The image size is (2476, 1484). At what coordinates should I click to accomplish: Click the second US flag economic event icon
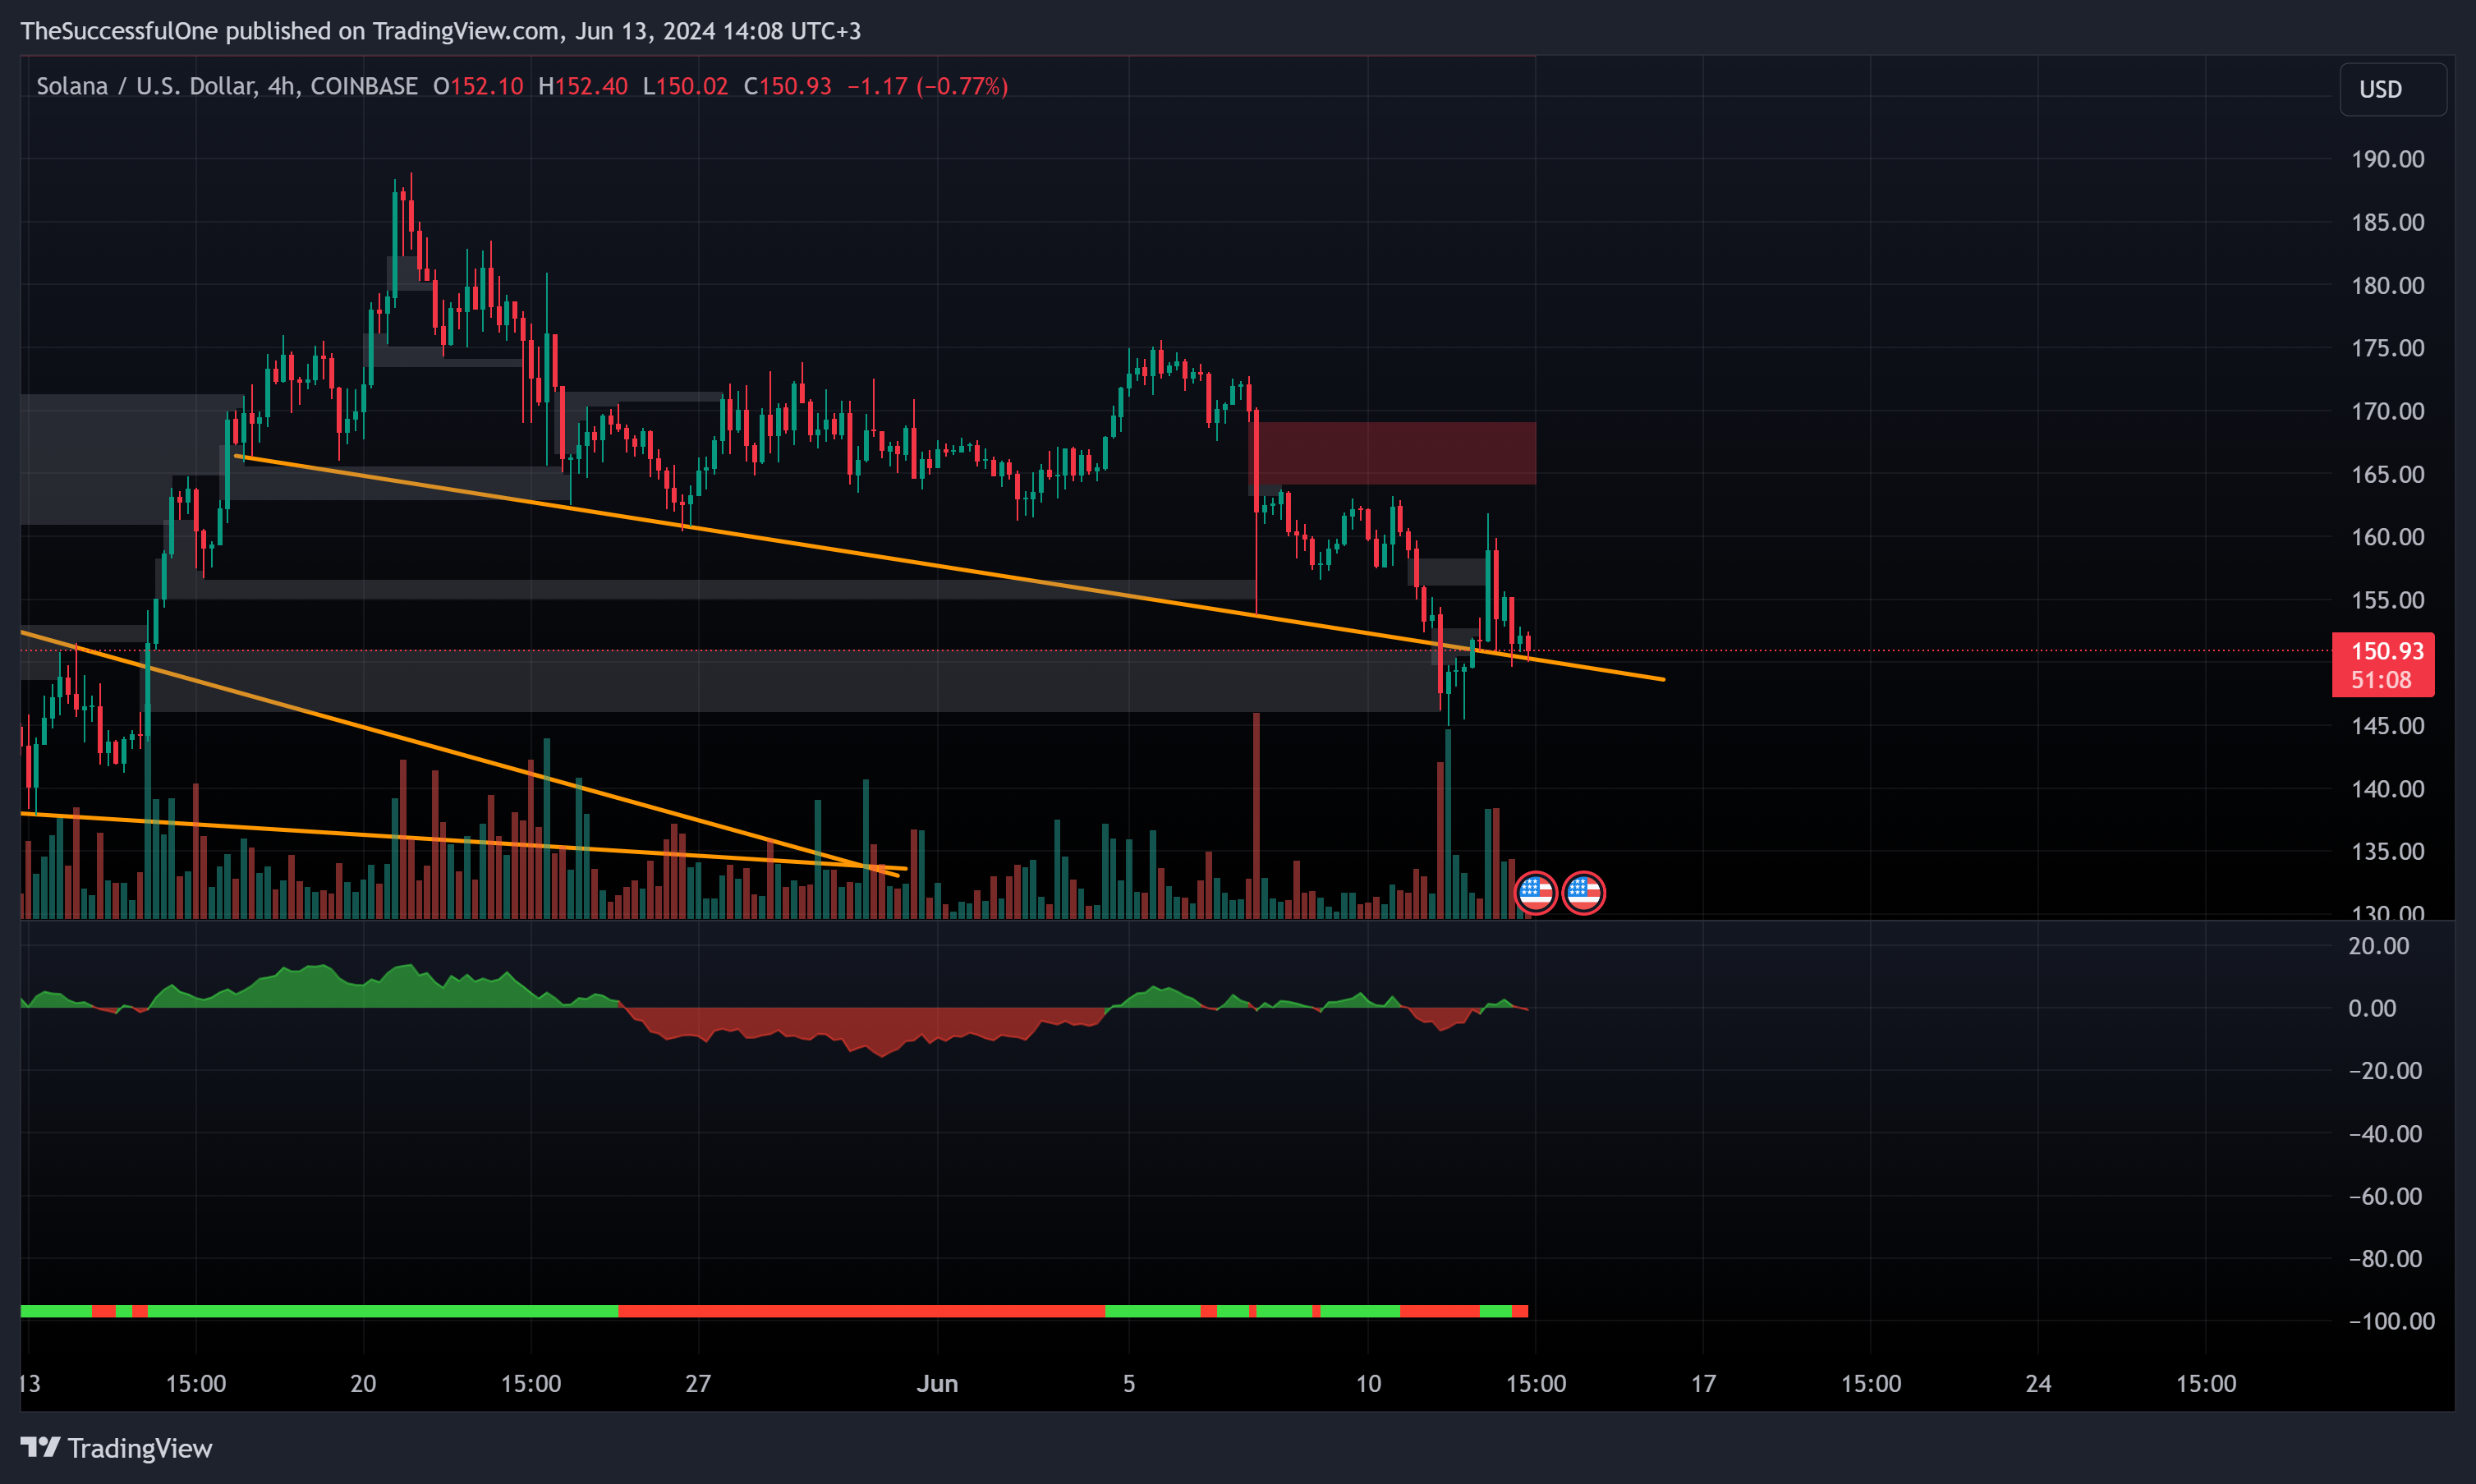(1583, 892)
